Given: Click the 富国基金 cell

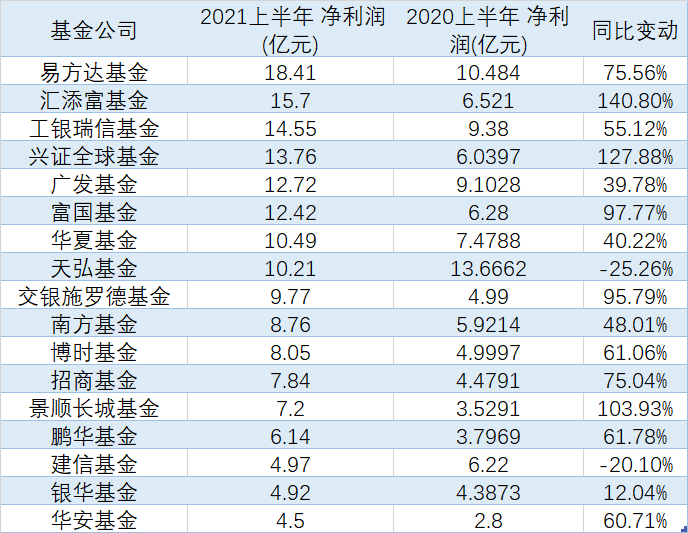Looking at the screenshot, I should (x=94, y=211).
